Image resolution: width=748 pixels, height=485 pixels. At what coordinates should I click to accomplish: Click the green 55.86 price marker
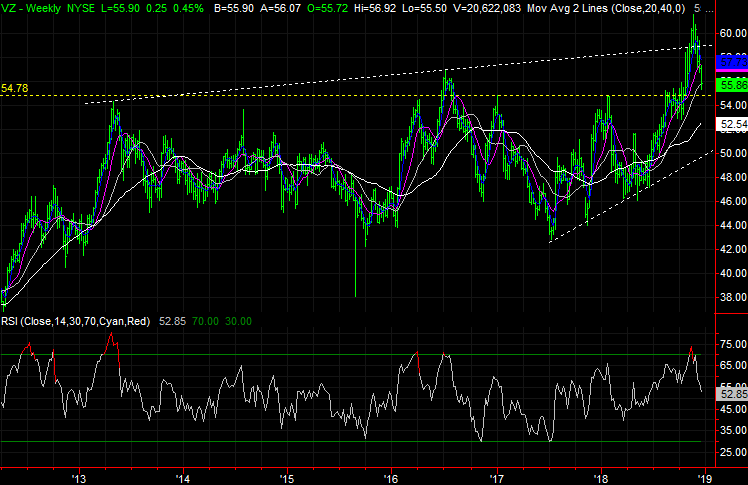tap(732, 85)
